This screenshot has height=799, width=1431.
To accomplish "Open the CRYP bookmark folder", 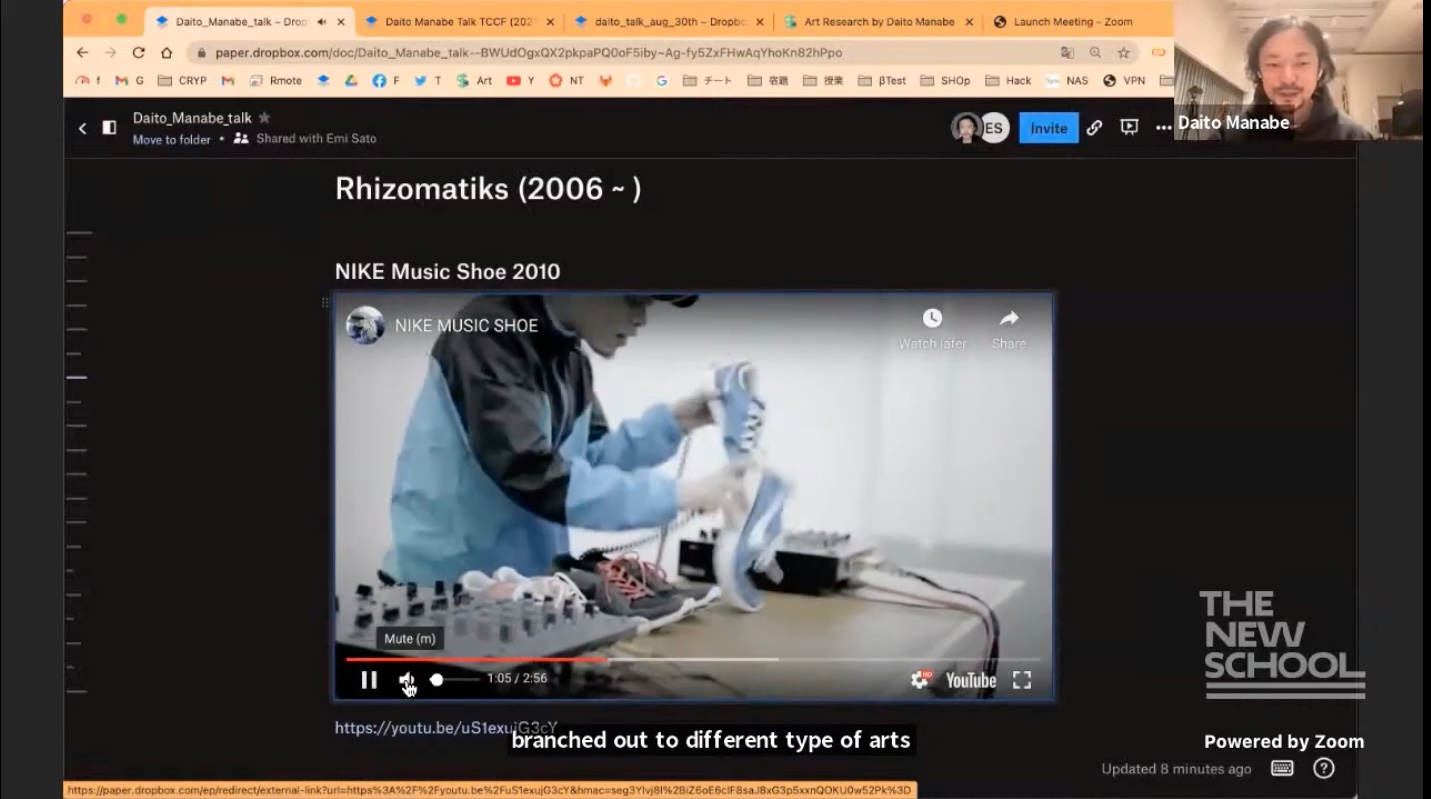I will (x=182, y=81).
